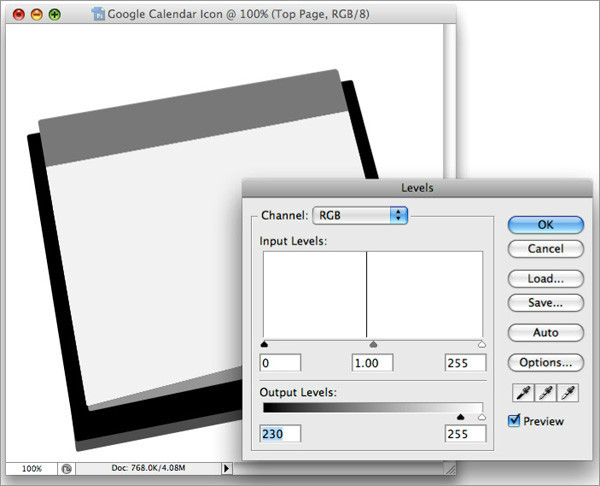Image resolution: width=600 pixels, height=486 pixels.
Task: Click OK to apply Levels
Action: coord(545,225)
